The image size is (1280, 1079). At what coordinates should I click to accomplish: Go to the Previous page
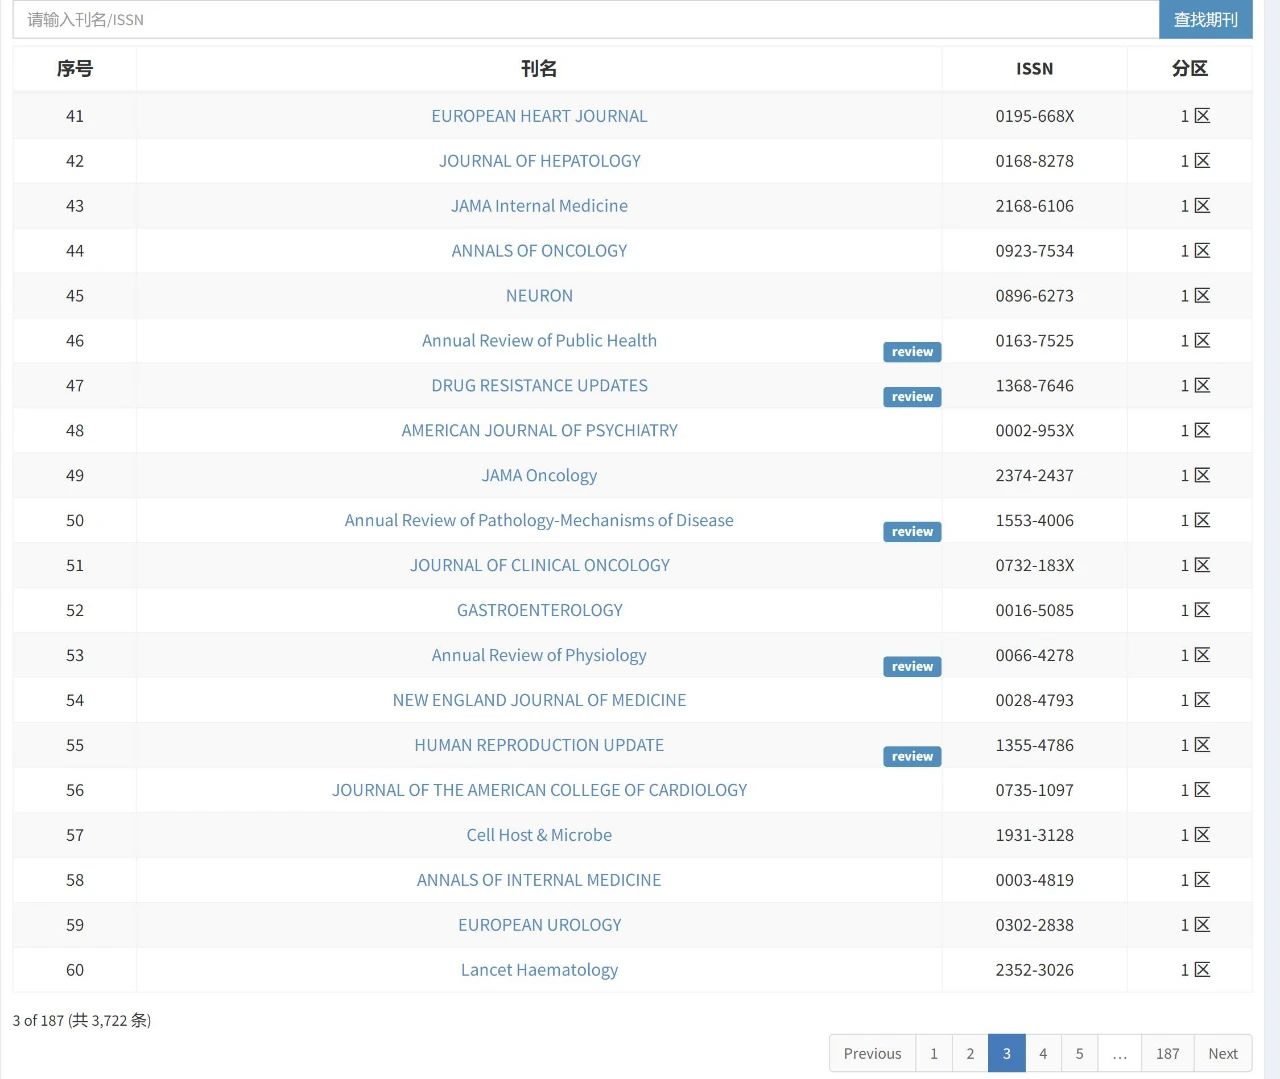click(x=872, y=1053)
